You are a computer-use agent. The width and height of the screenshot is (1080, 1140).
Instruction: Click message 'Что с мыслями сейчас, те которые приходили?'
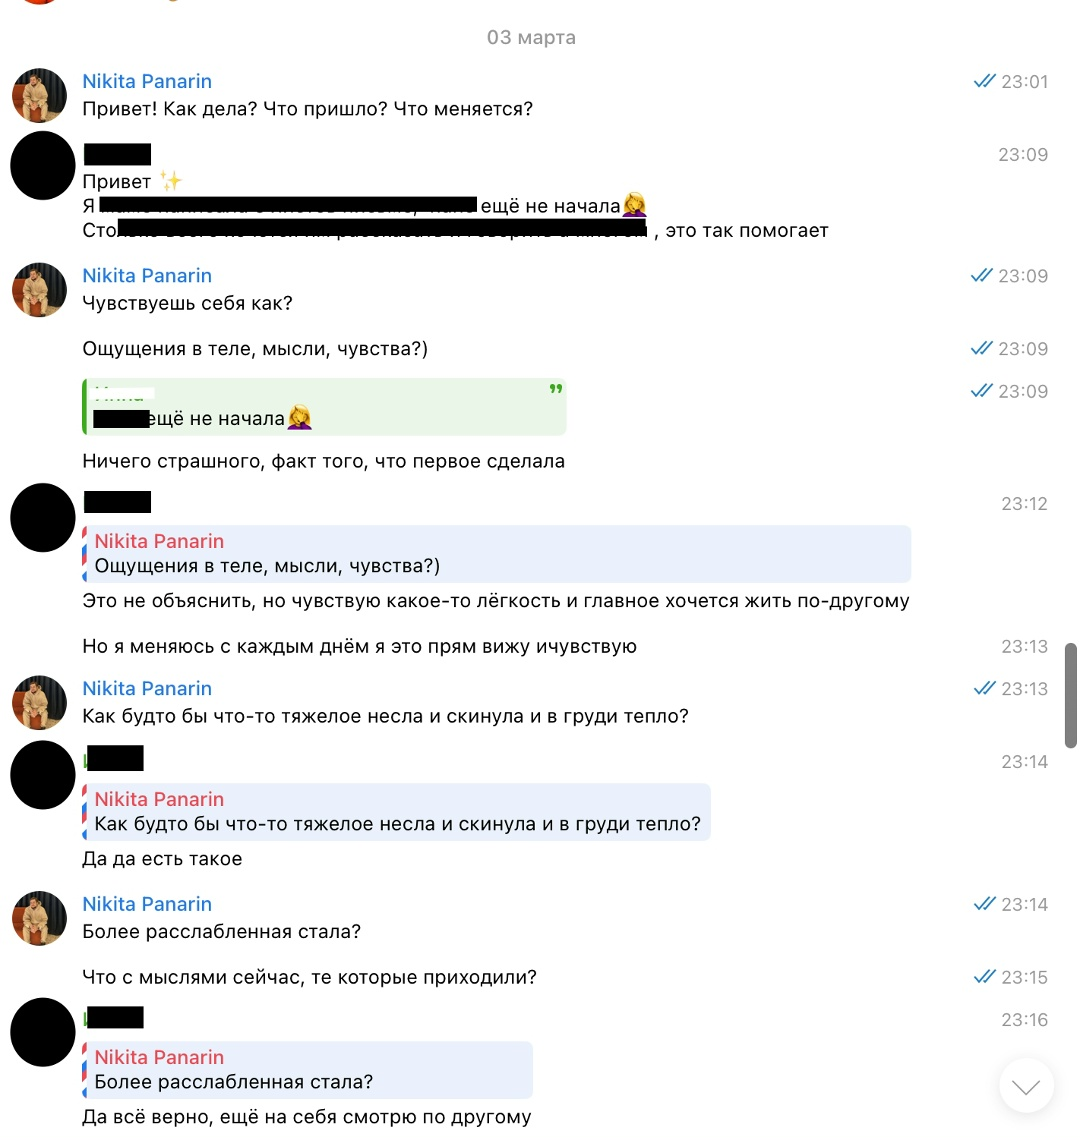click(309, 977)
